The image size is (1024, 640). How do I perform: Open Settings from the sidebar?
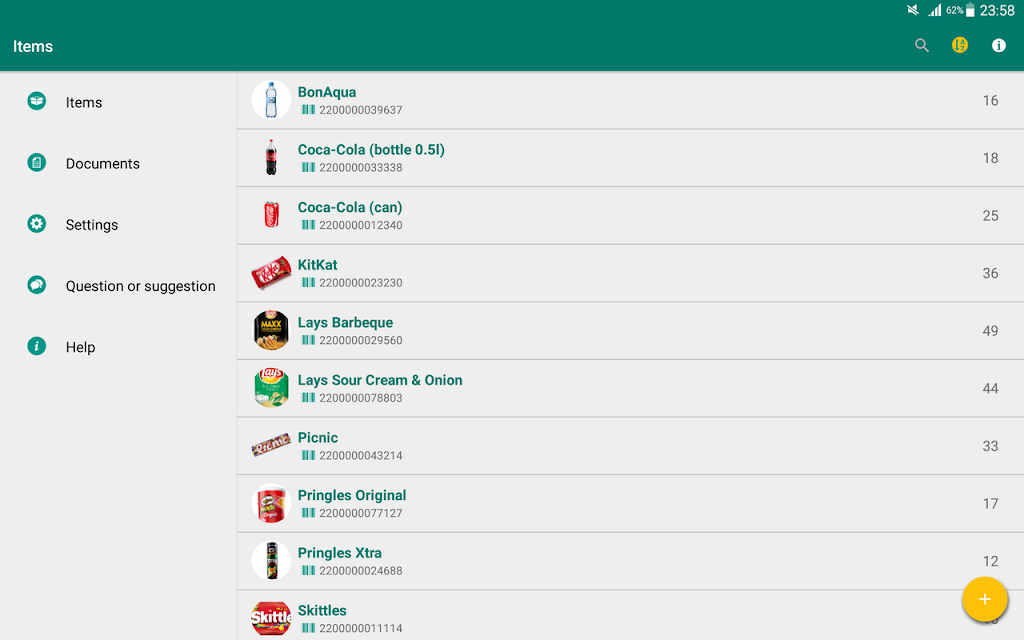[x=91, y=225]
